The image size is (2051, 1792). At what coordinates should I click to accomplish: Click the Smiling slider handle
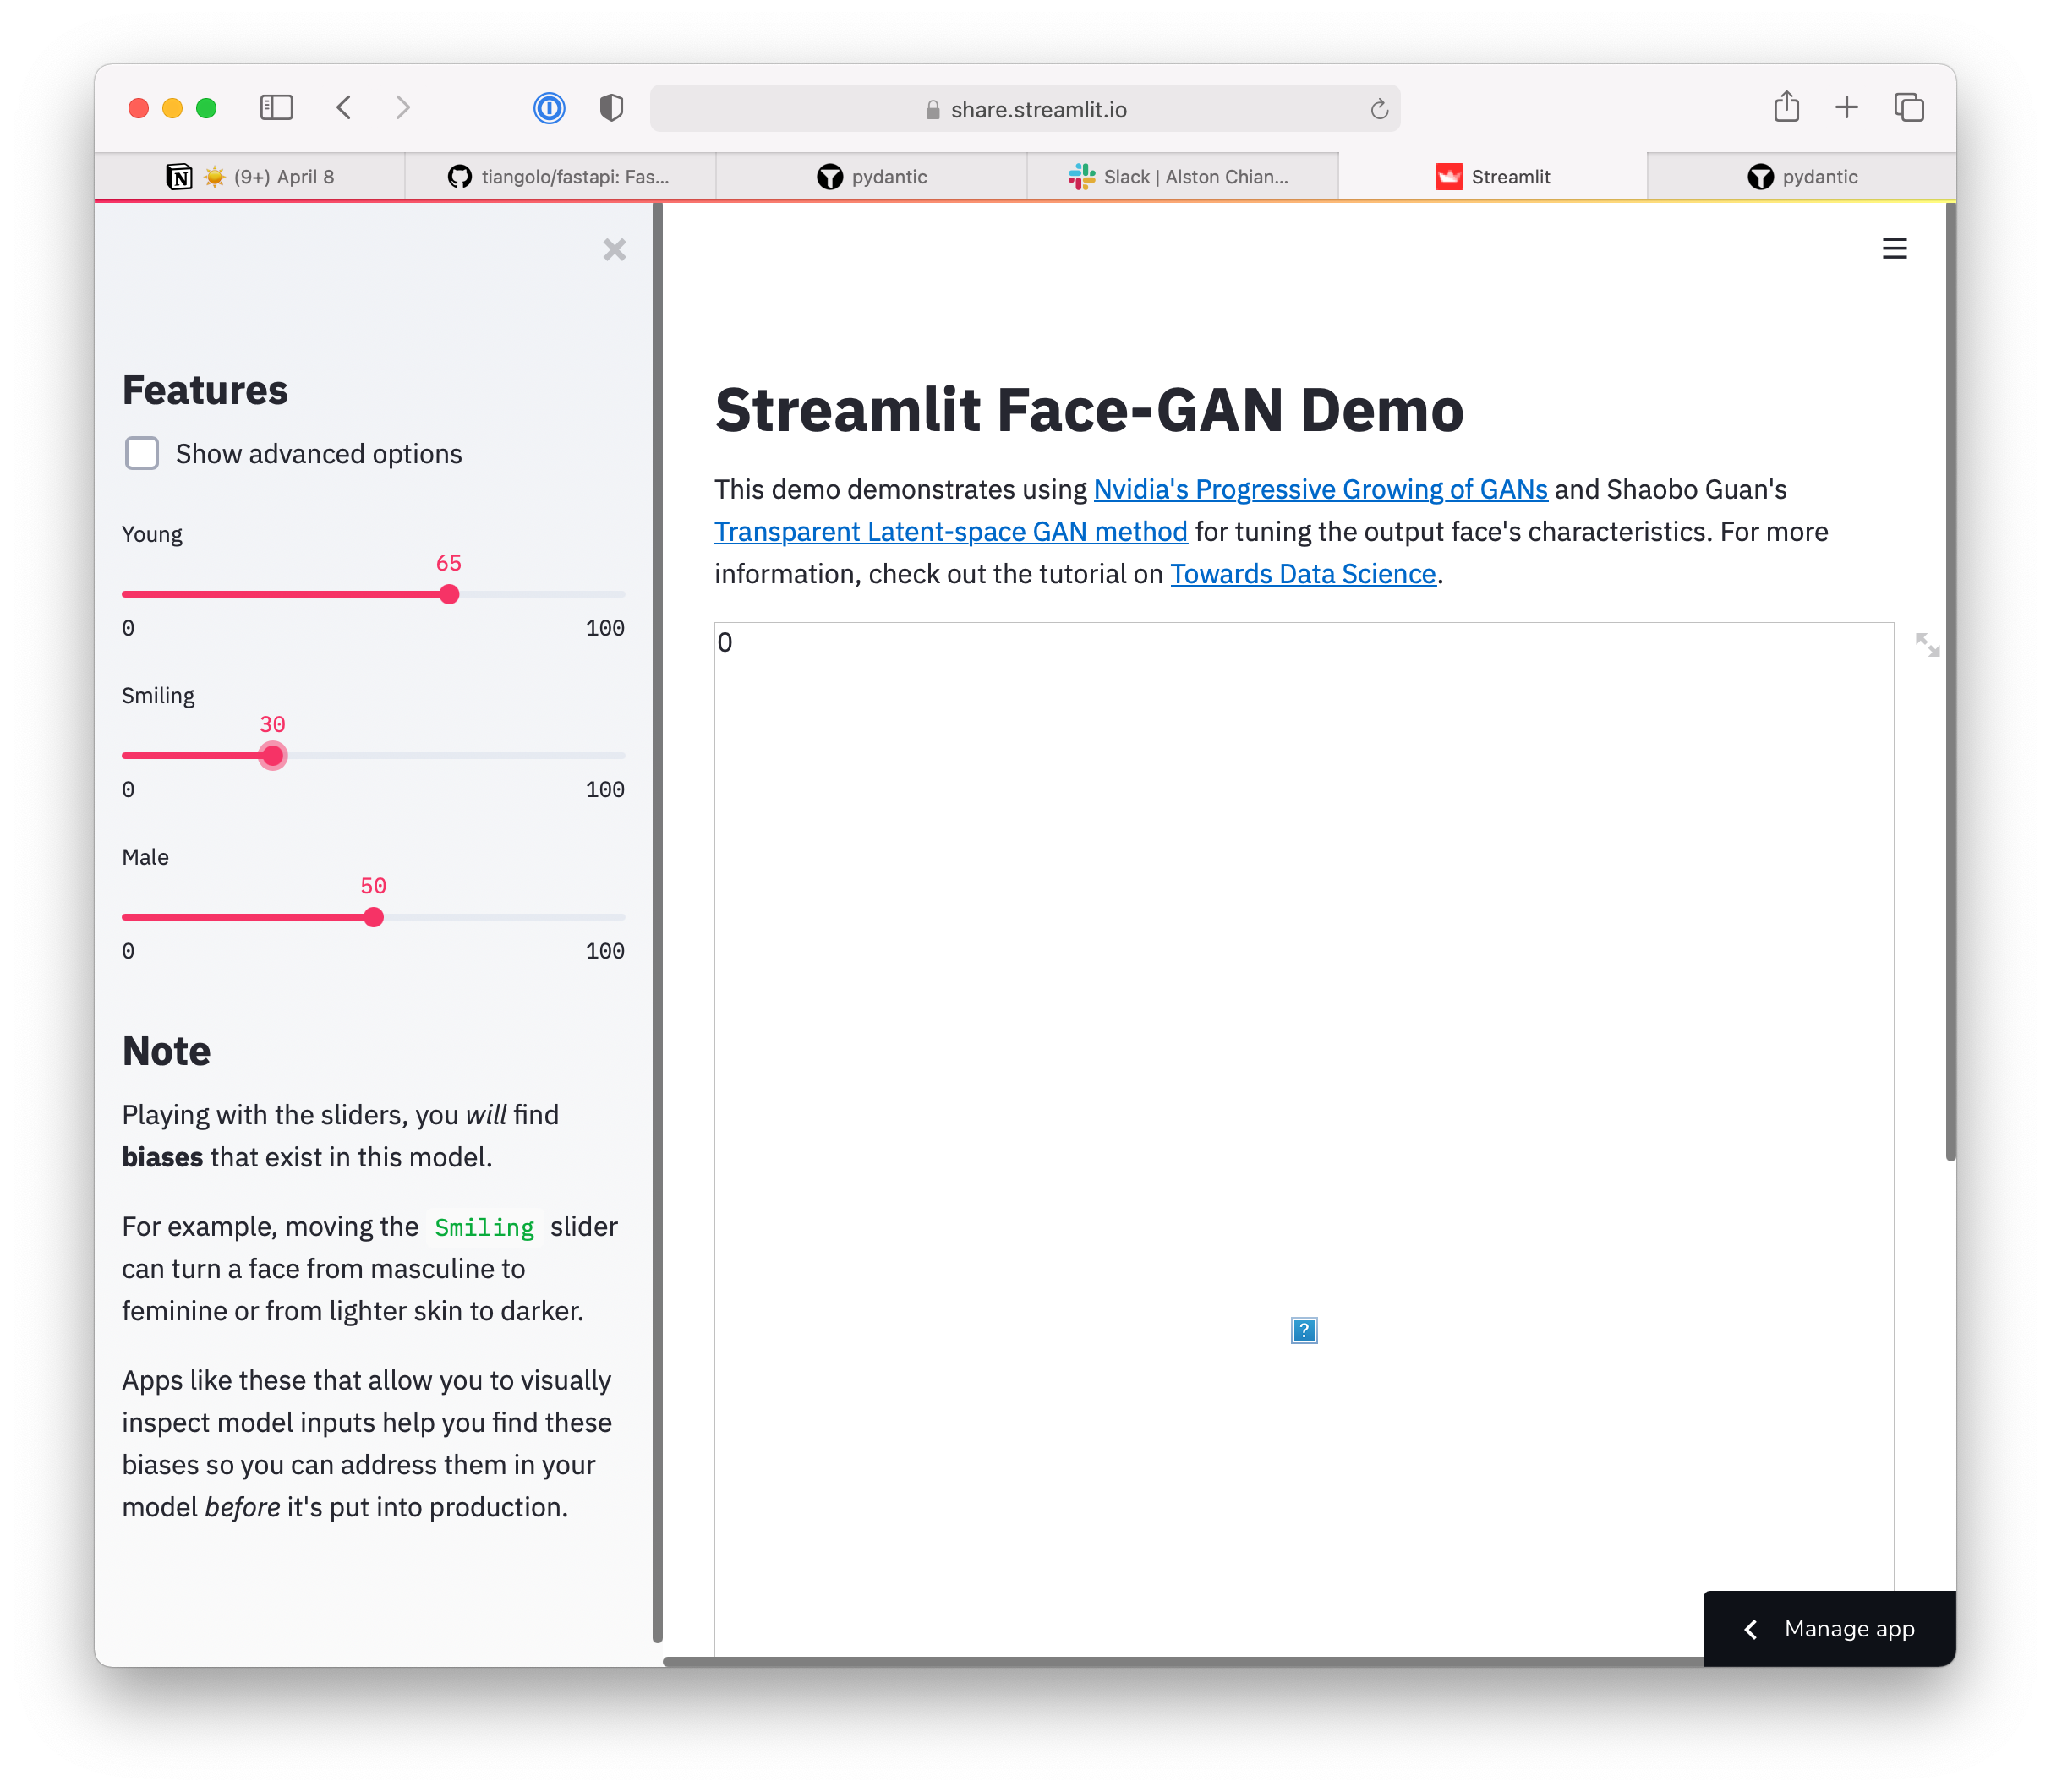coord(272,755)
